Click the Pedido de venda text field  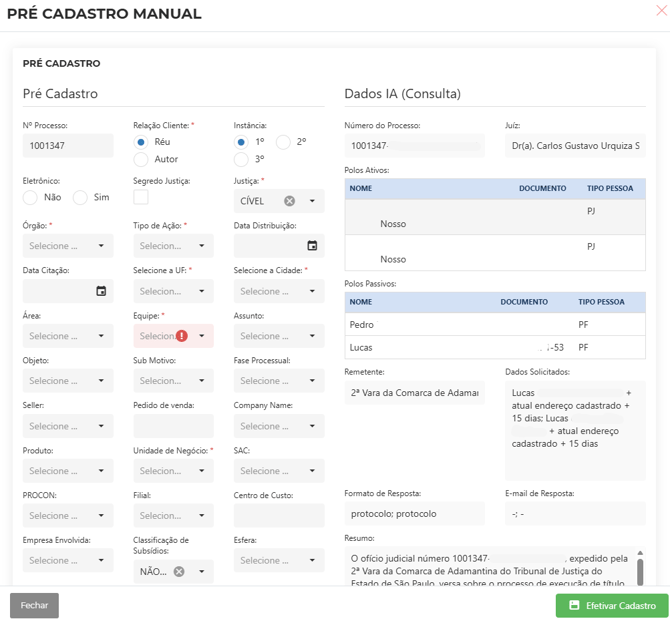(173, 426)
